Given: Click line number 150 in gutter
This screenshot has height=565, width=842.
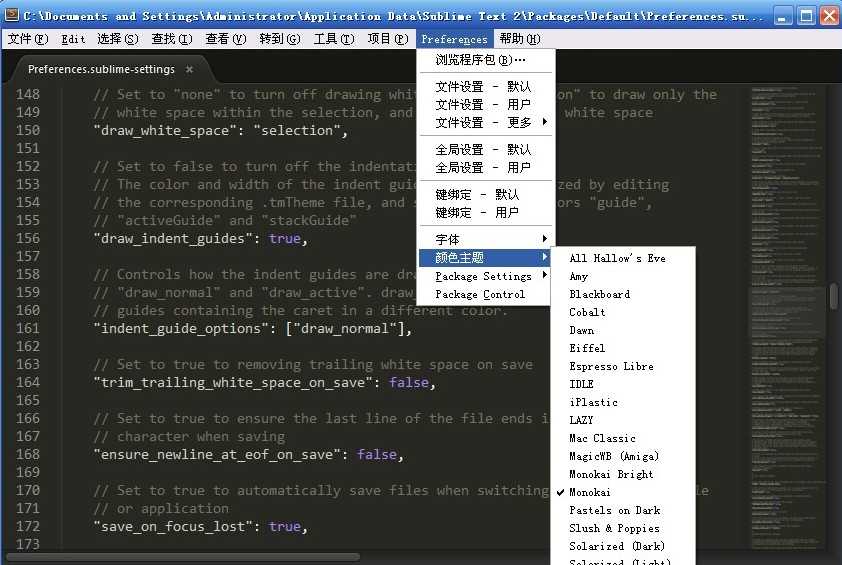Looking at the screenshot, I should point(28,131).
